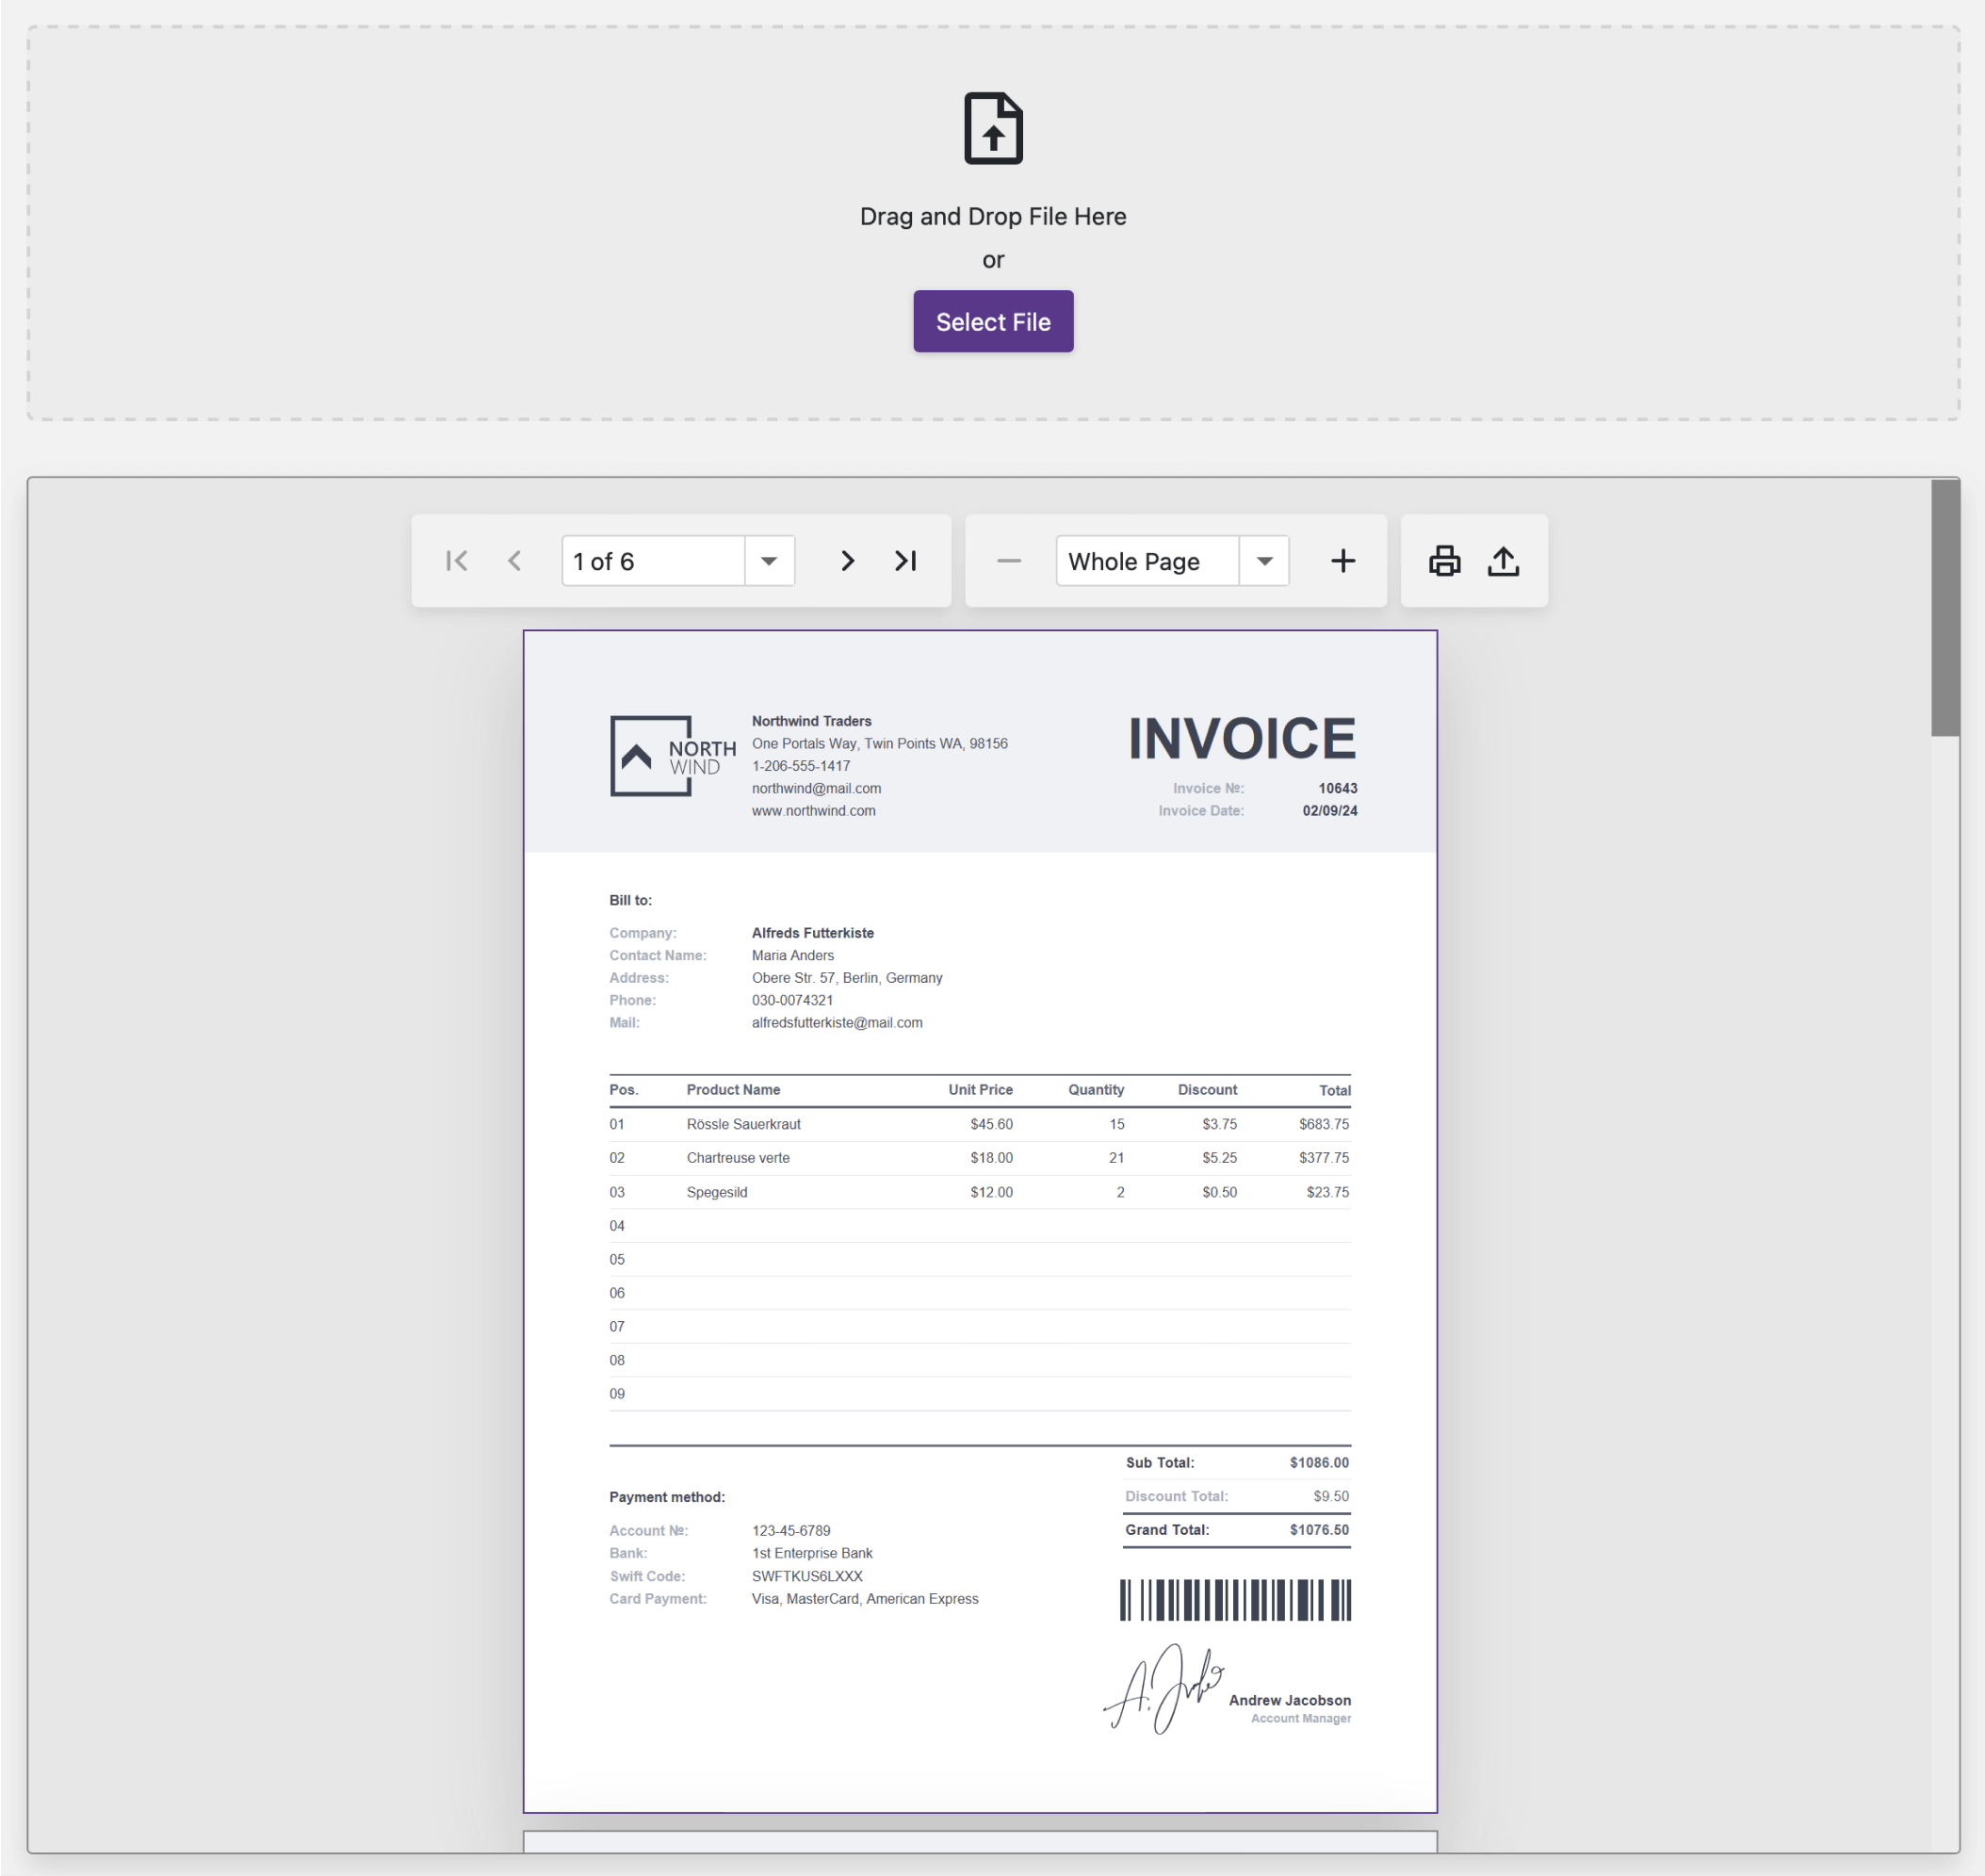This screenshot has height=1876, width=1985.
Task: Print the invoice document
Action: click(1444, 560)
